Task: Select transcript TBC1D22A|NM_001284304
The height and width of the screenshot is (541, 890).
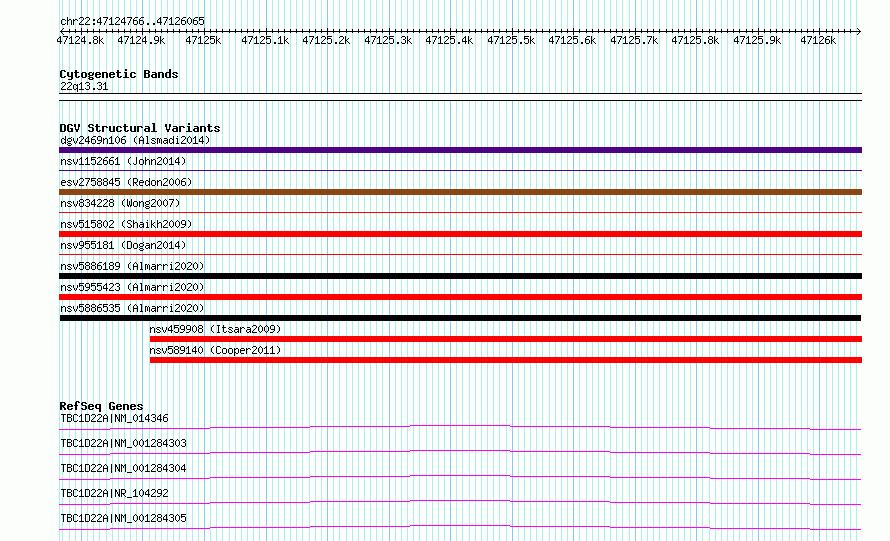Action: pyautogui.click(x=123, y=468)
